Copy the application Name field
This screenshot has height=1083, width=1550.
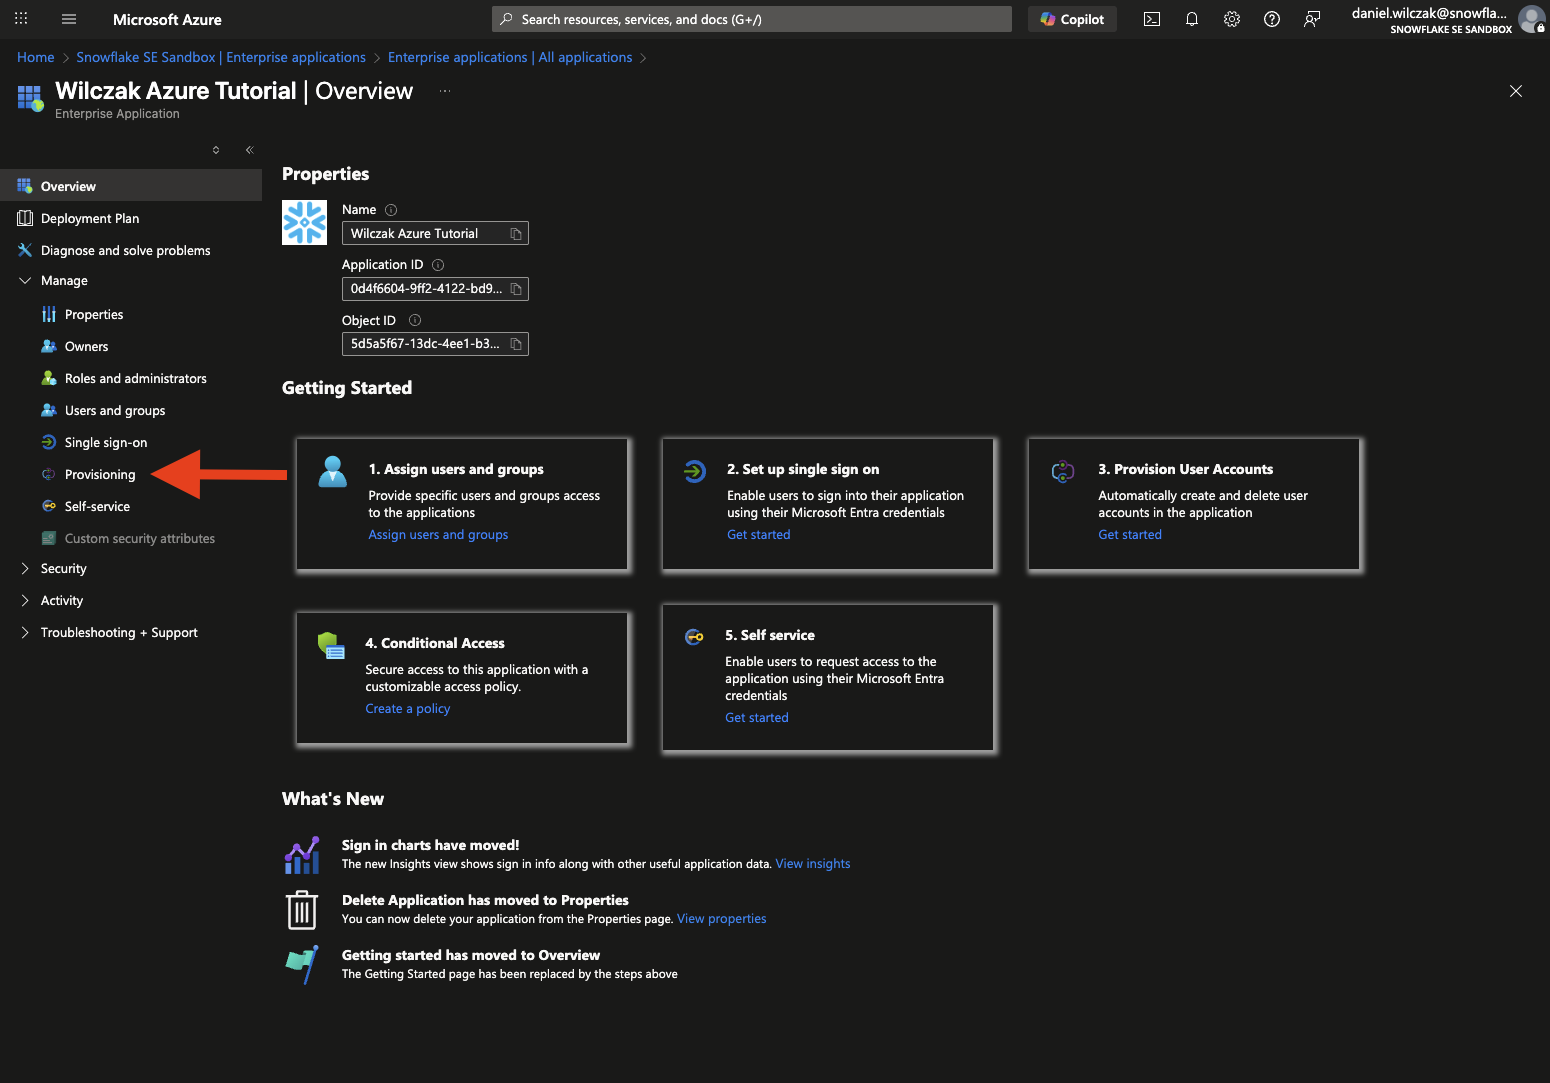(x=516, y=234)
